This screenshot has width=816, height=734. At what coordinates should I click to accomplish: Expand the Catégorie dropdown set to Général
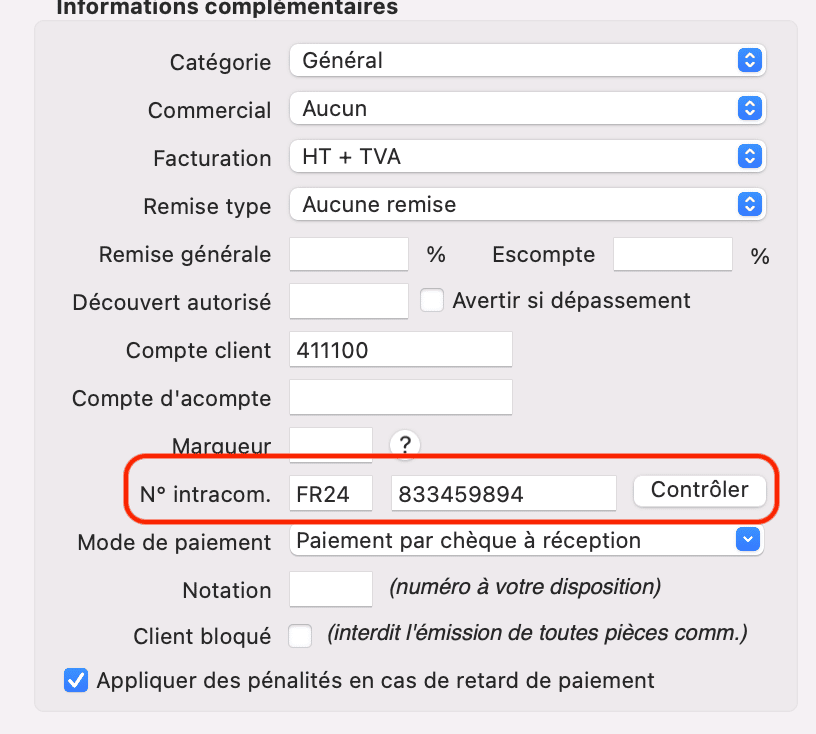click(x=527, y=60)
